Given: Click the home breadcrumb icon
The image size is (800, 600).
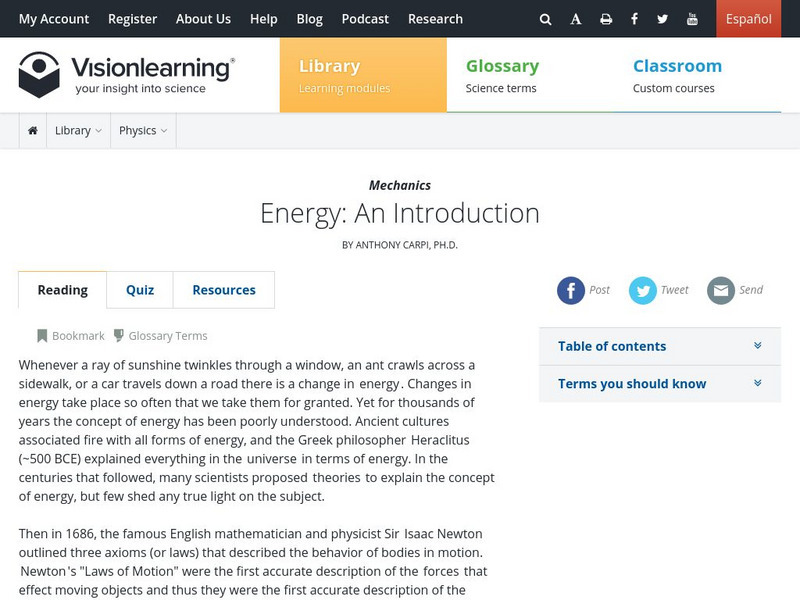Looking at the screenshot, I should pyautogui.click(x=33, y=130).
